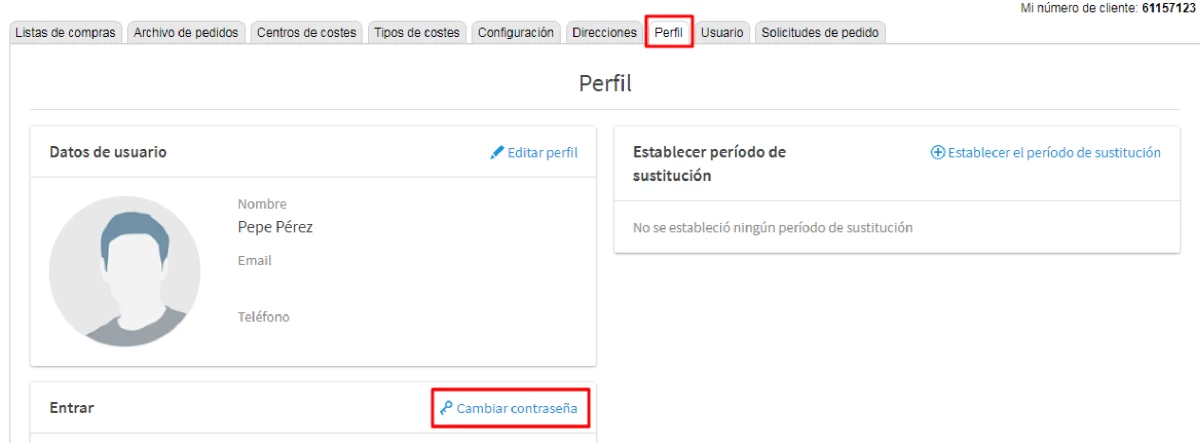Click the Entrar section header
The image size is (1200, 443).
click(72, 408)
